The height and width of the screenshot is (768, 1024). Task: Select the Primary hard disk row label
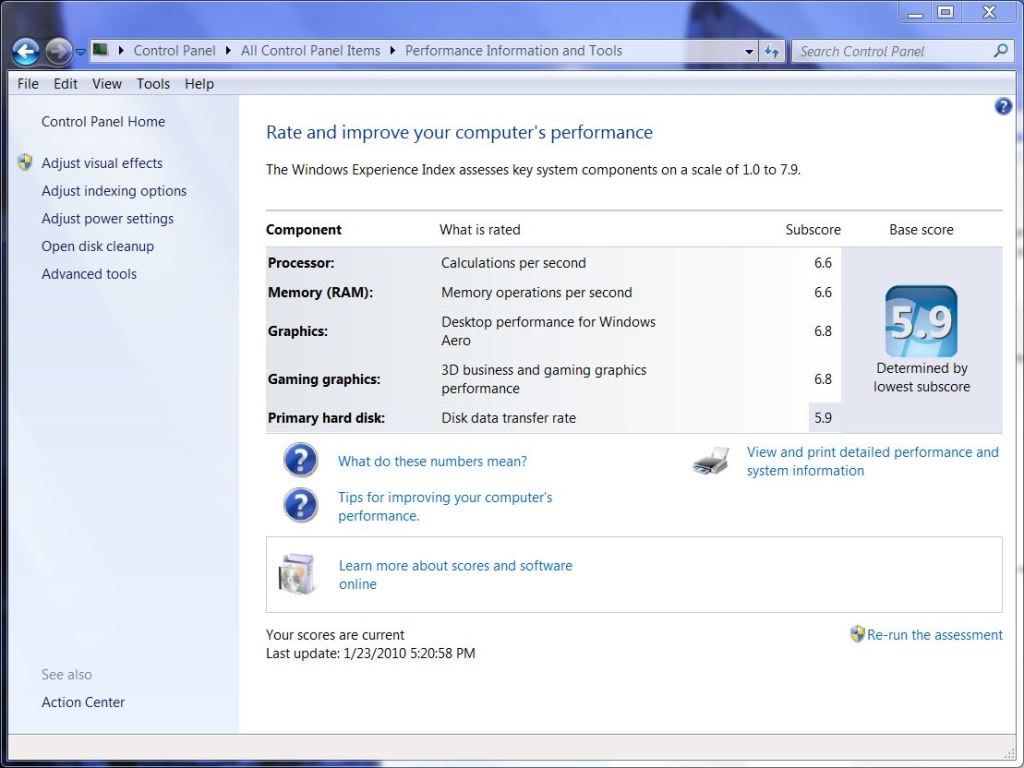click(326, 418)
